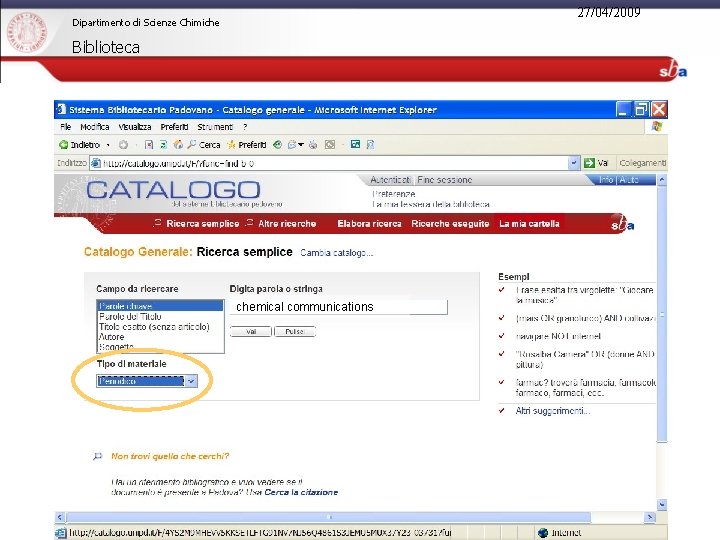Click the magnifier icon beside Non trovi

click(97, 456)
